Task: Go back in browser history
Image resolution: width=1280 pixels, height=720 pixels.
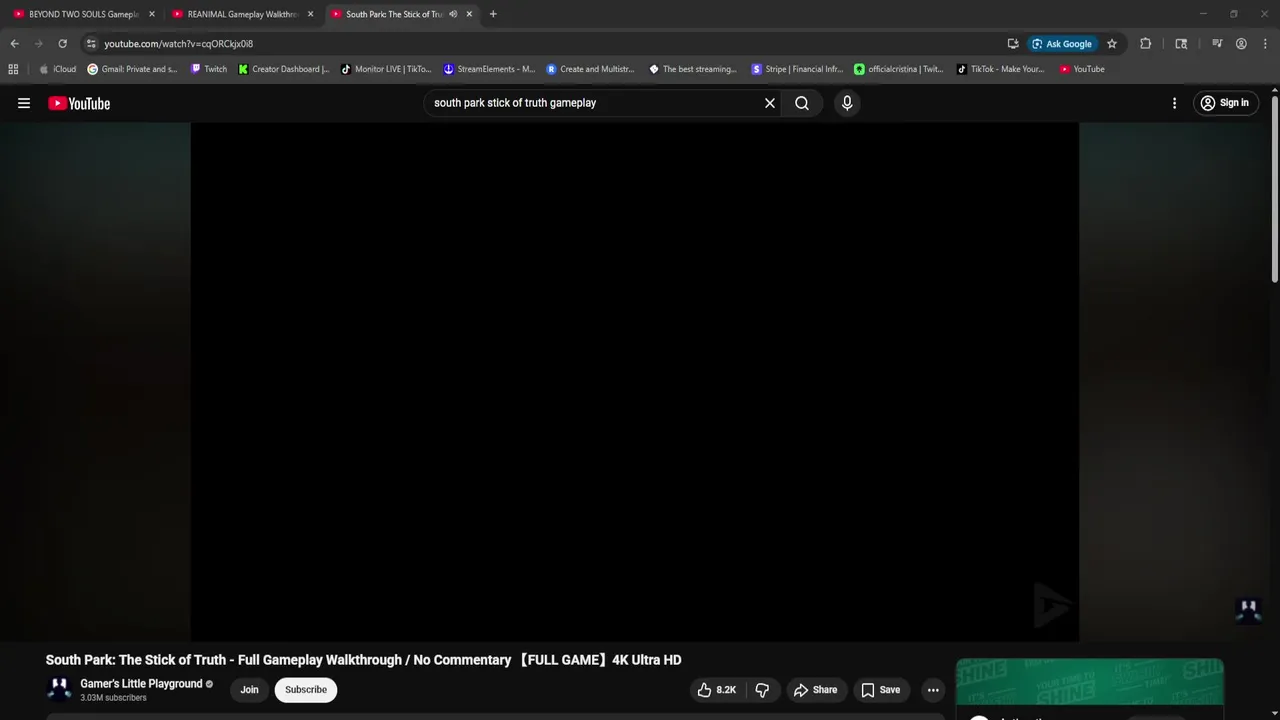Action: (x=15, y=44)
